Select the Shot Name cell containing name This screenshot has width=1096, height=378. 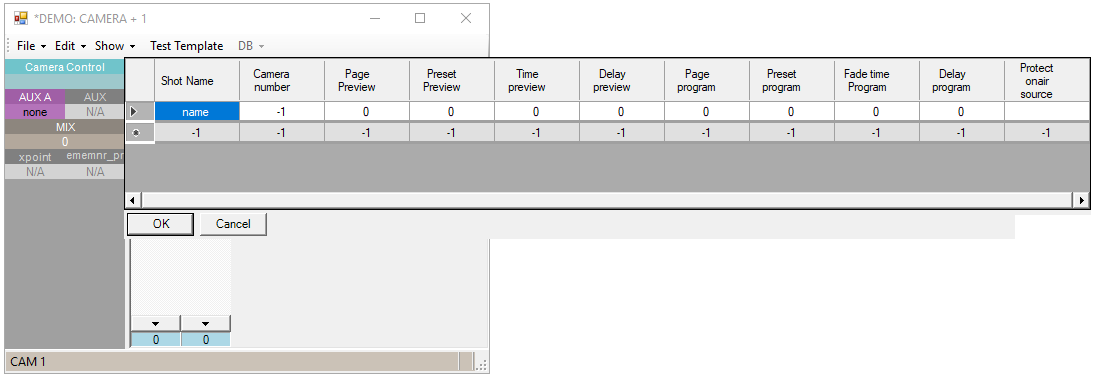pyautogui.click(x=197, y=111)
